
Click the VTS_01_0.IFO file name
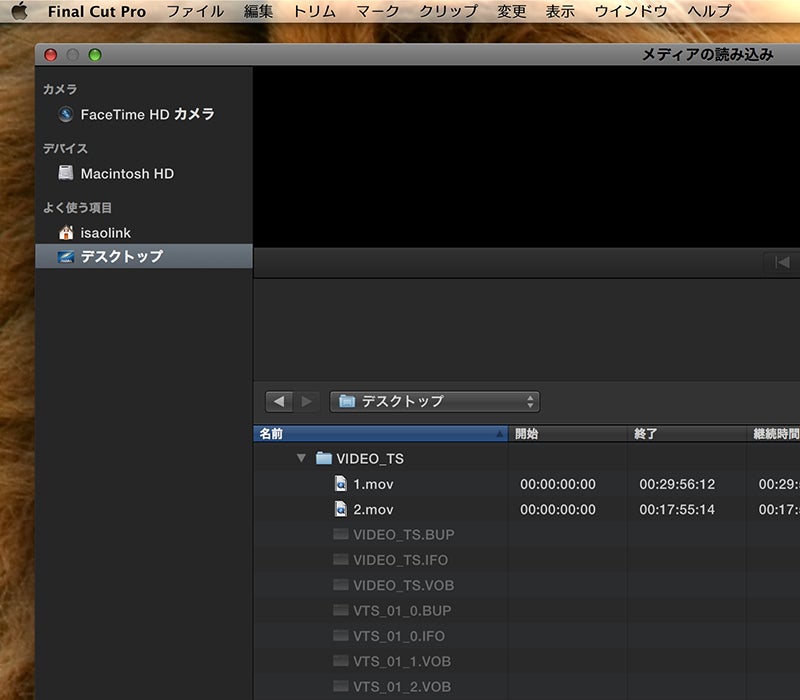399,636
